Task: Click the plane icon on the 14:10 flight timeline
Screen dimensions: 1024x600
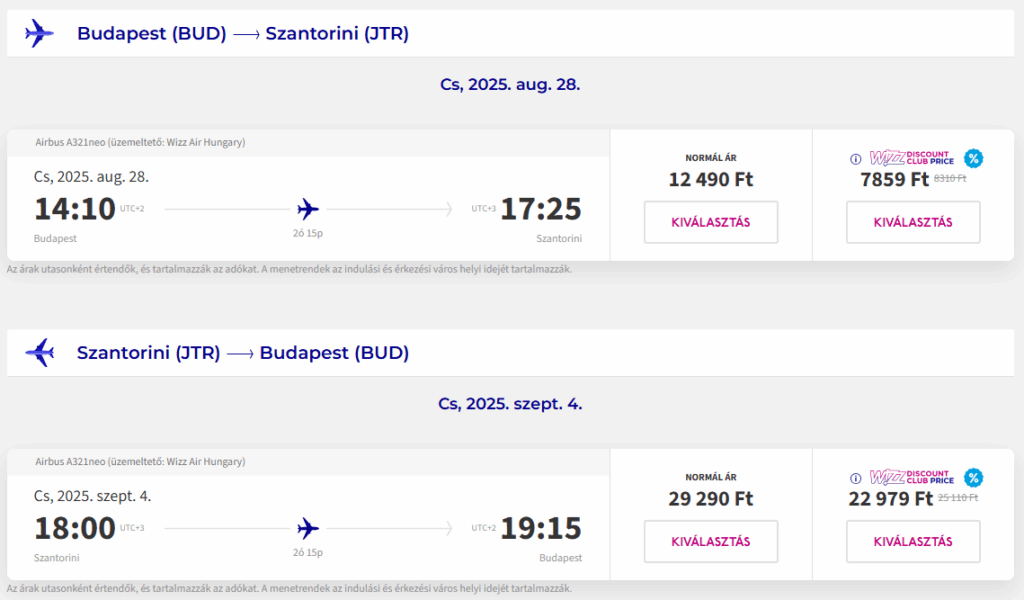Action: point(308,210)
